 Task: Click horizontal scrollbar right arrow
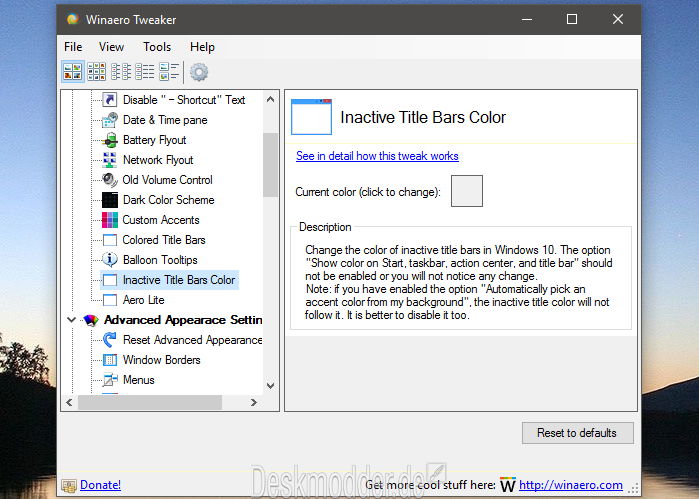pos(254,402)
